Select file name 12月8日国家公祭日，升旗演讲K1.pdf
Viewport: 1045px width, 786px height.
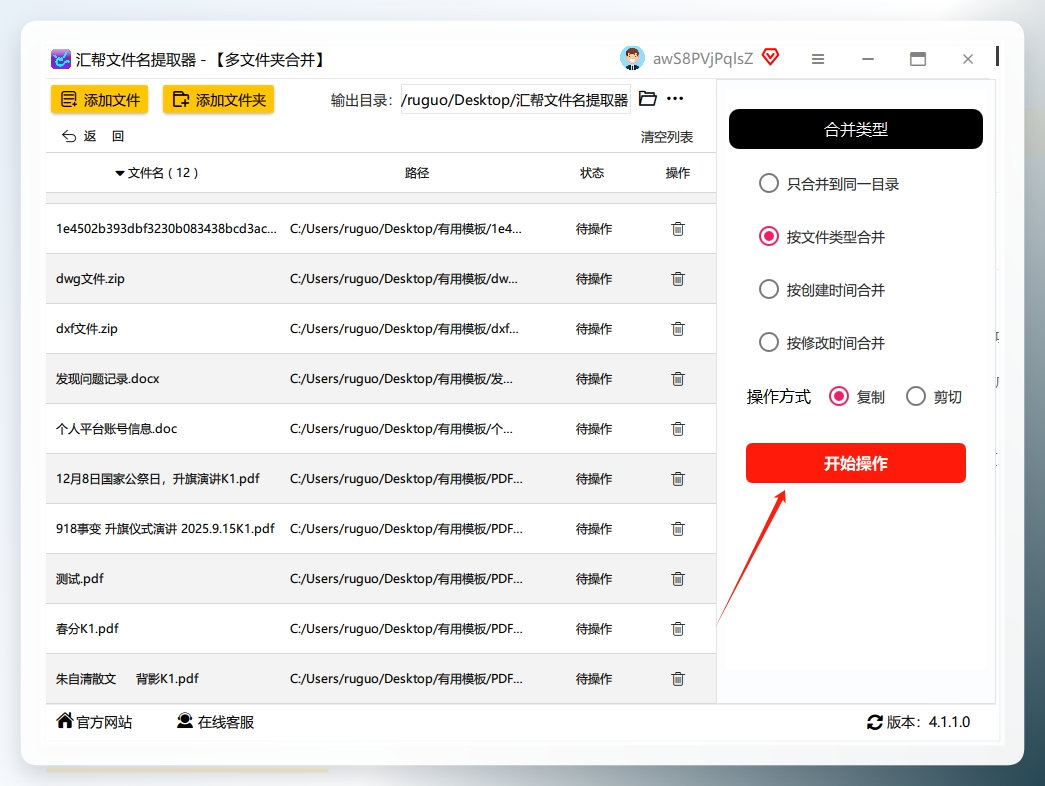(x=158, y=479)
